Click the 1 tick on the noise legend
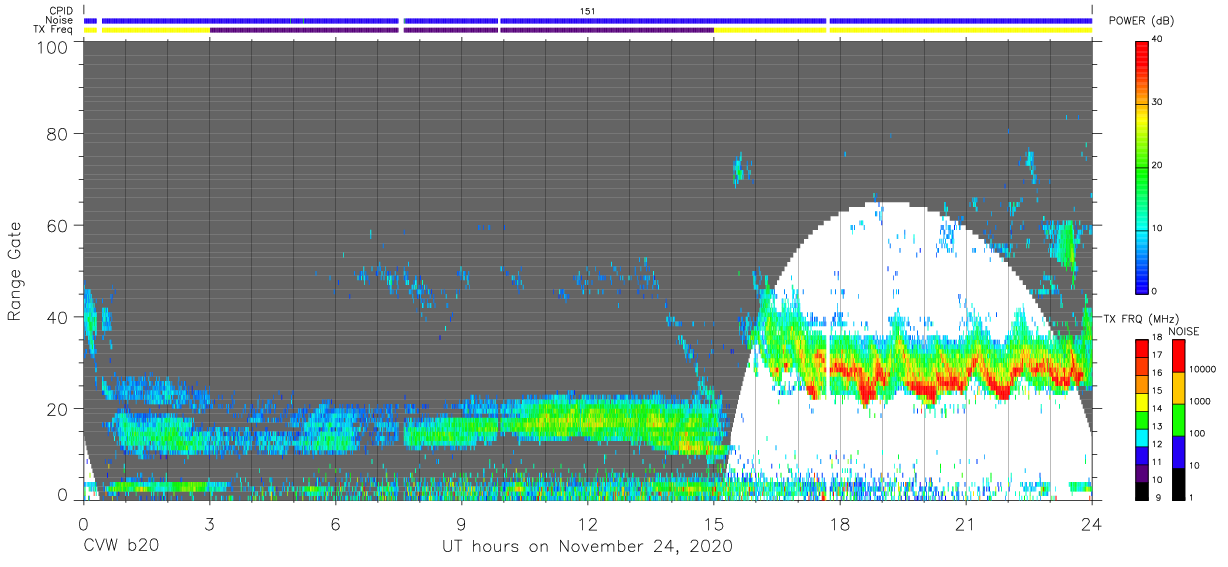The height and width of the screenshot is (567, 1228). pos(1193,497)
